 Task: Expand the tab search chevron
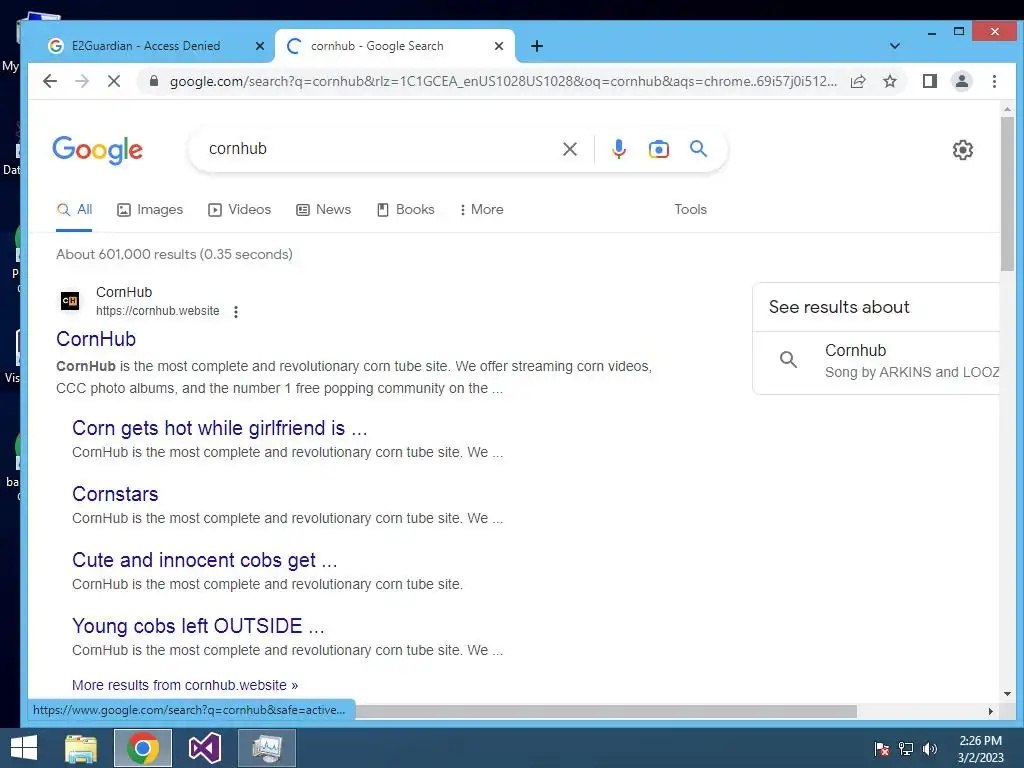[895, 46]
